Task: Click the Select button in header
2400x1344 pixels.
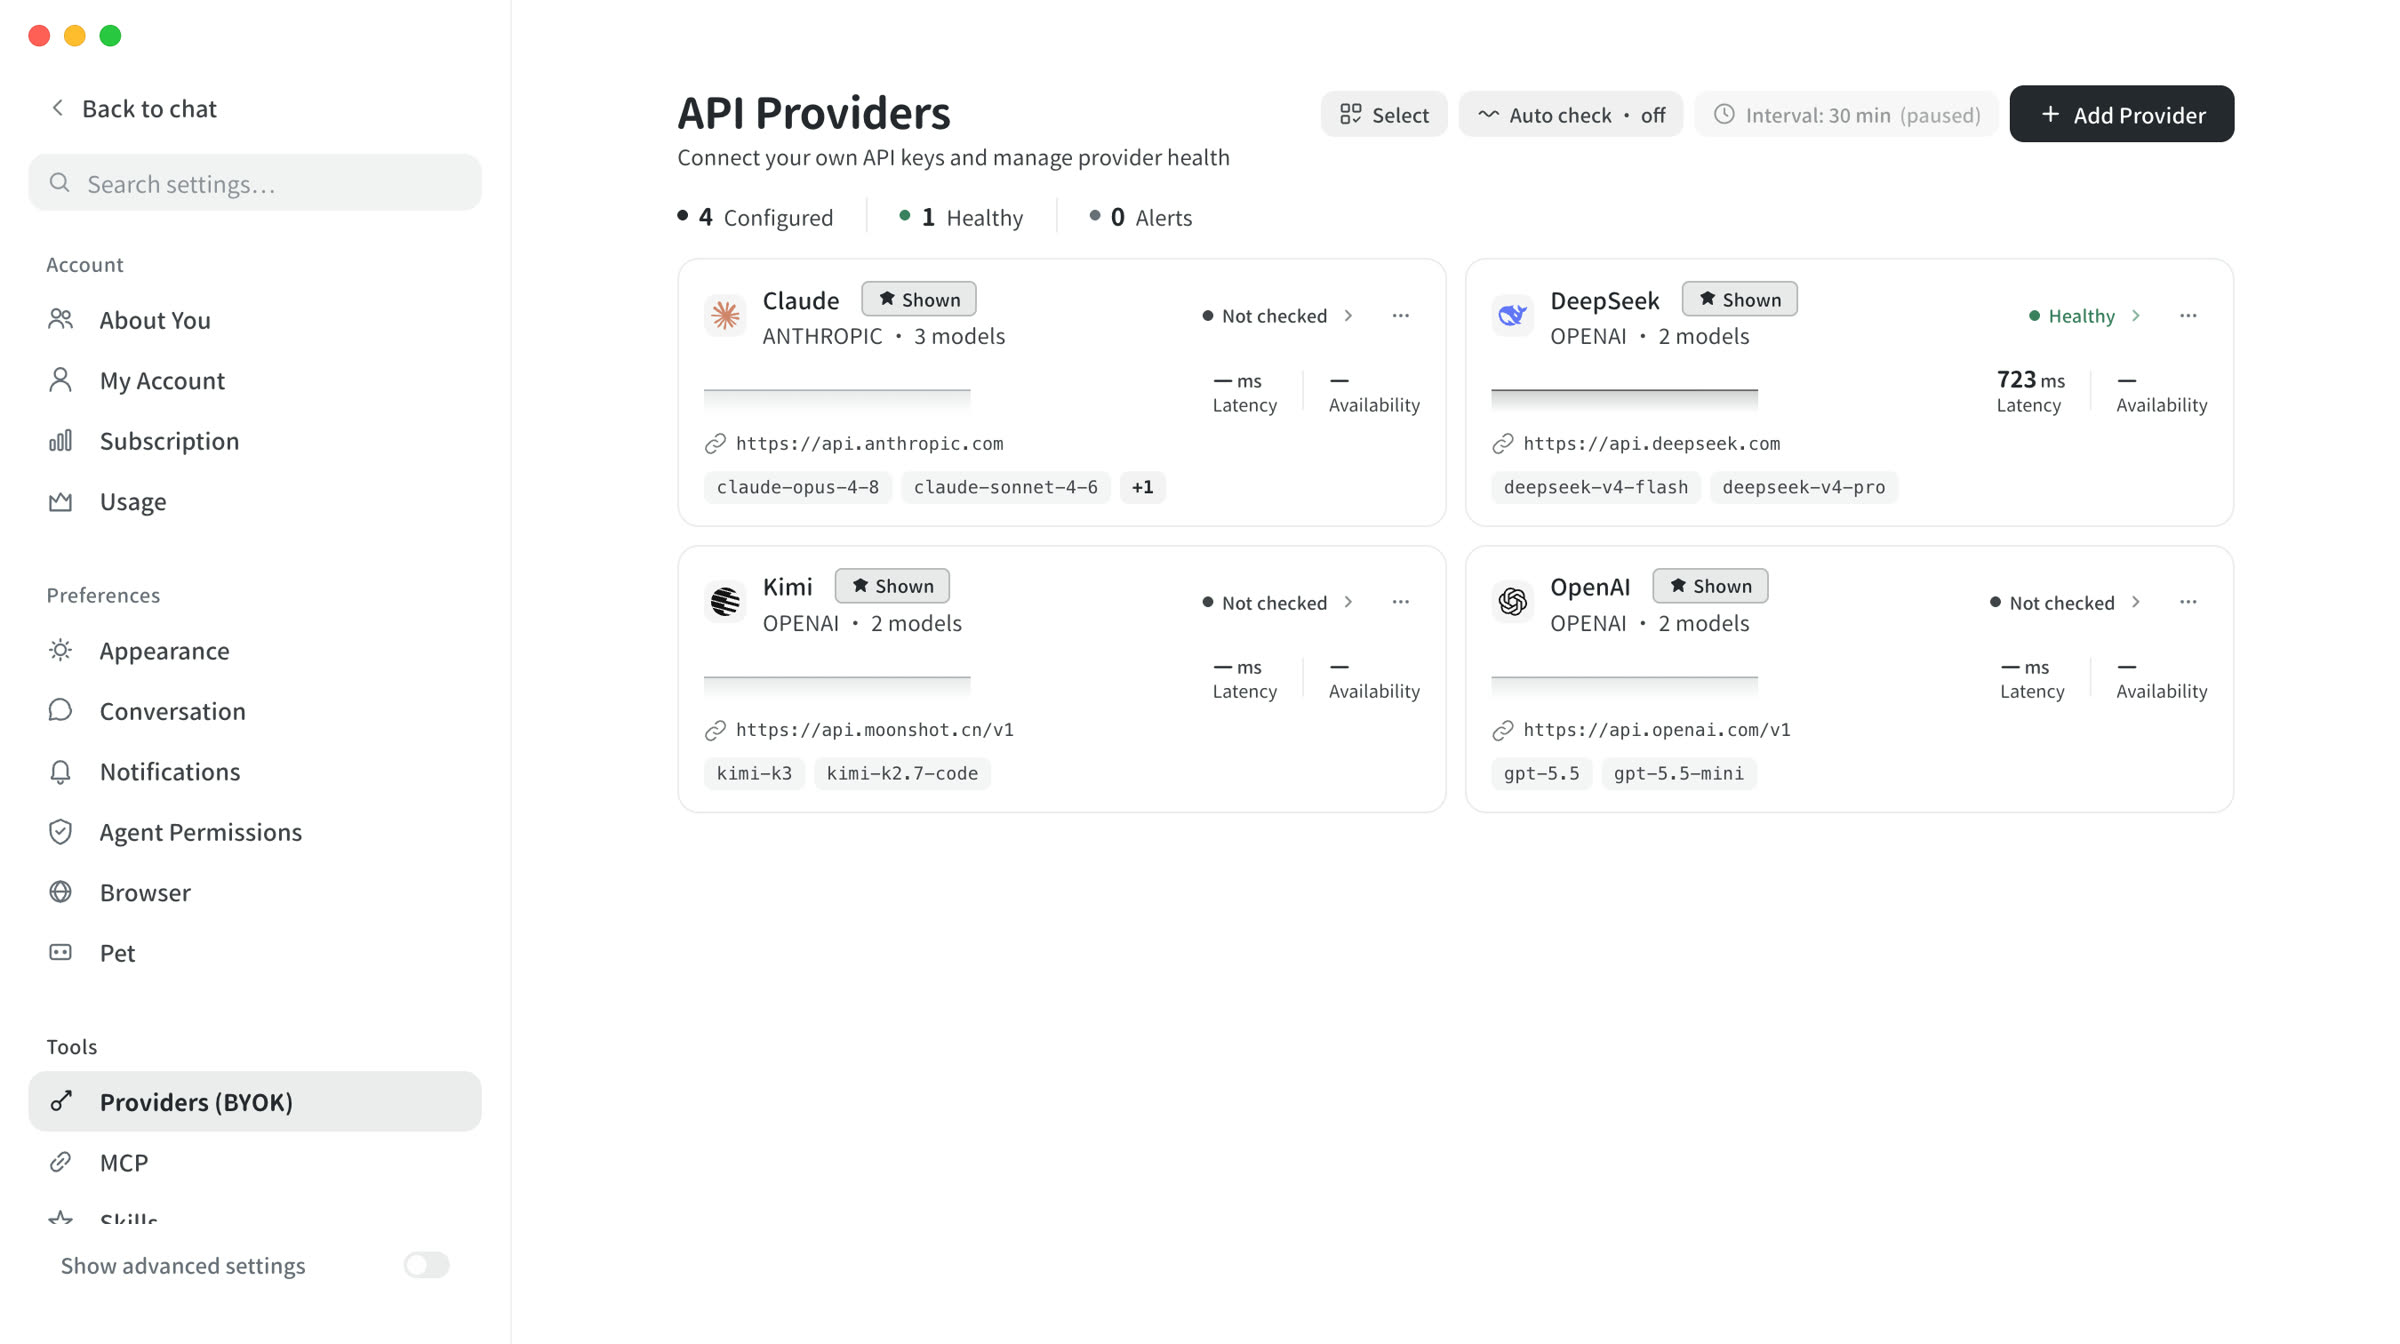Action: 1384,114
